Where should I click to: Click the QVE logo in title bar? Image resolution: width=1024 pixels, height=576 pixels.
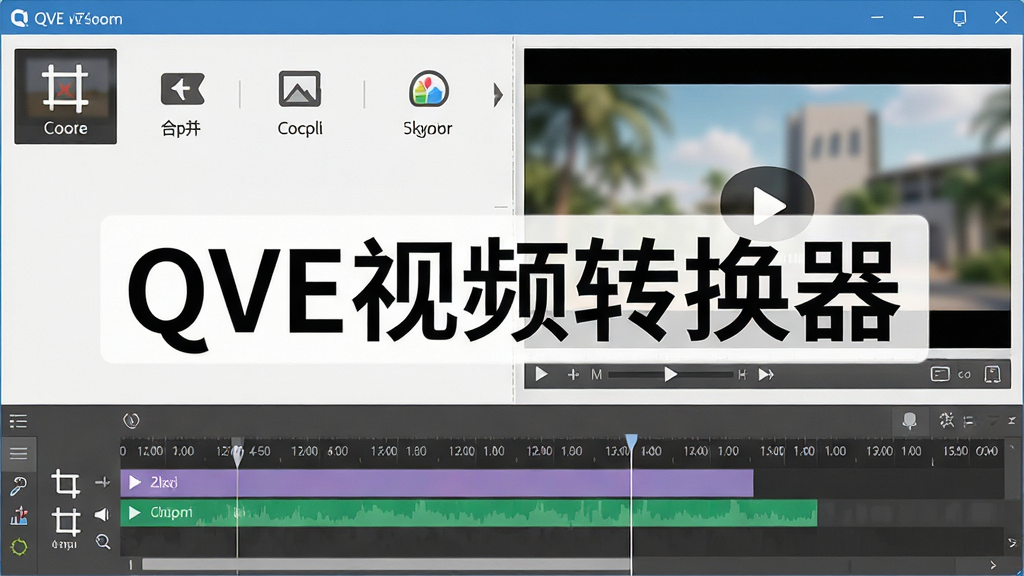20,18
